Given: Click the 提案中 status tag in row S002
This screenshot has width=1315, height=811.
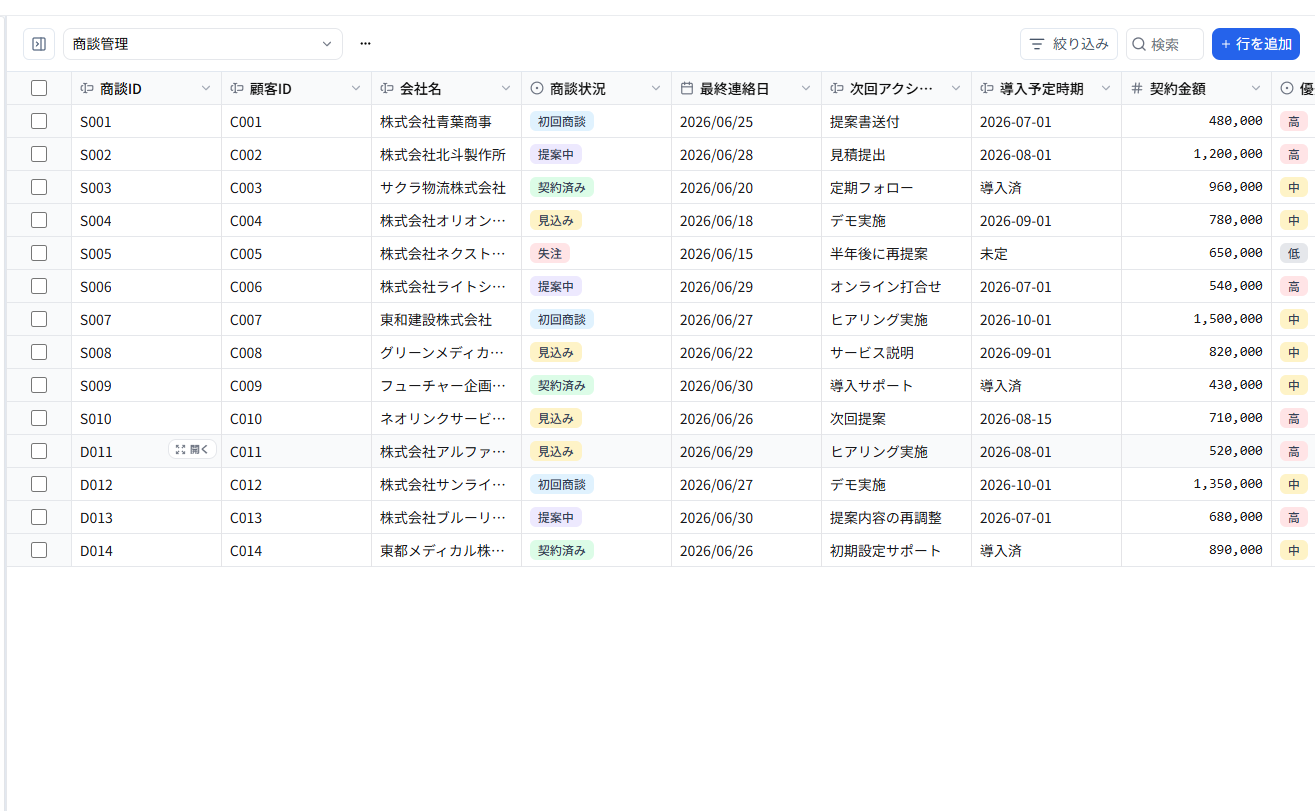Looking at the screenshot, I should pyautogui.click(x=556, y=155).
